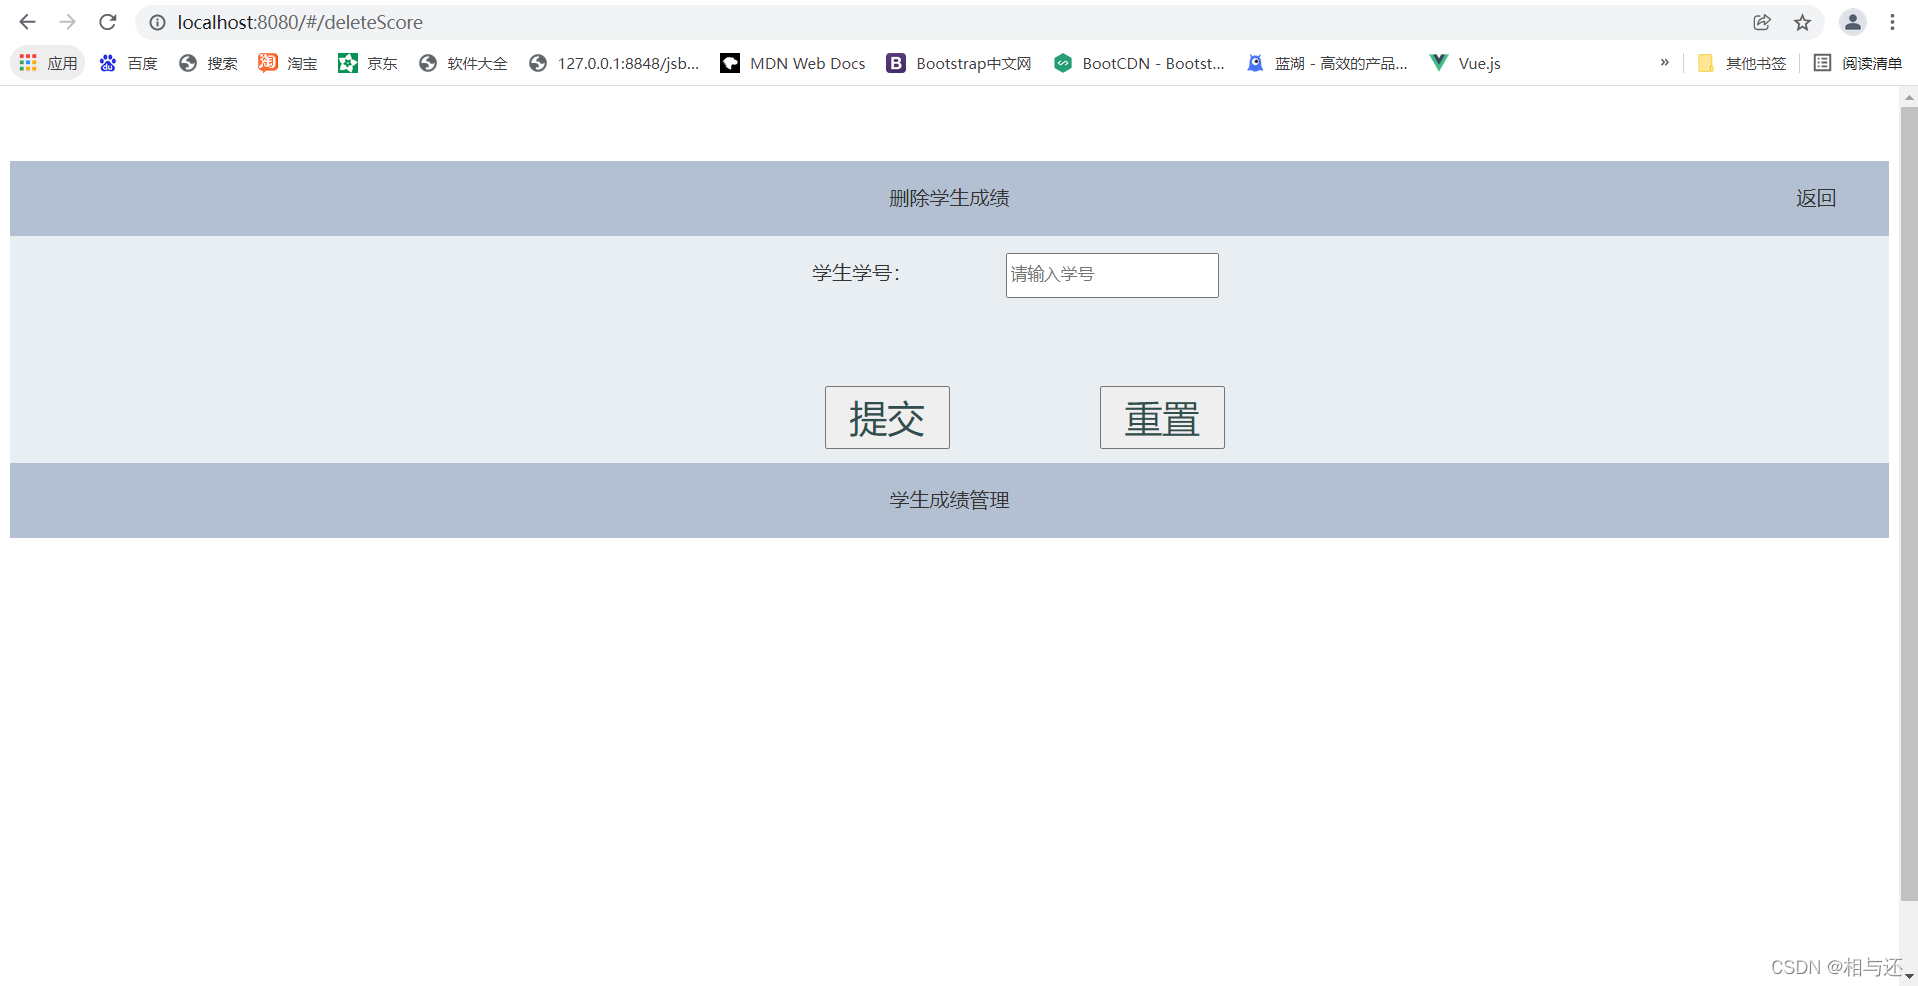Open the user profile icon

[1853, 22]
